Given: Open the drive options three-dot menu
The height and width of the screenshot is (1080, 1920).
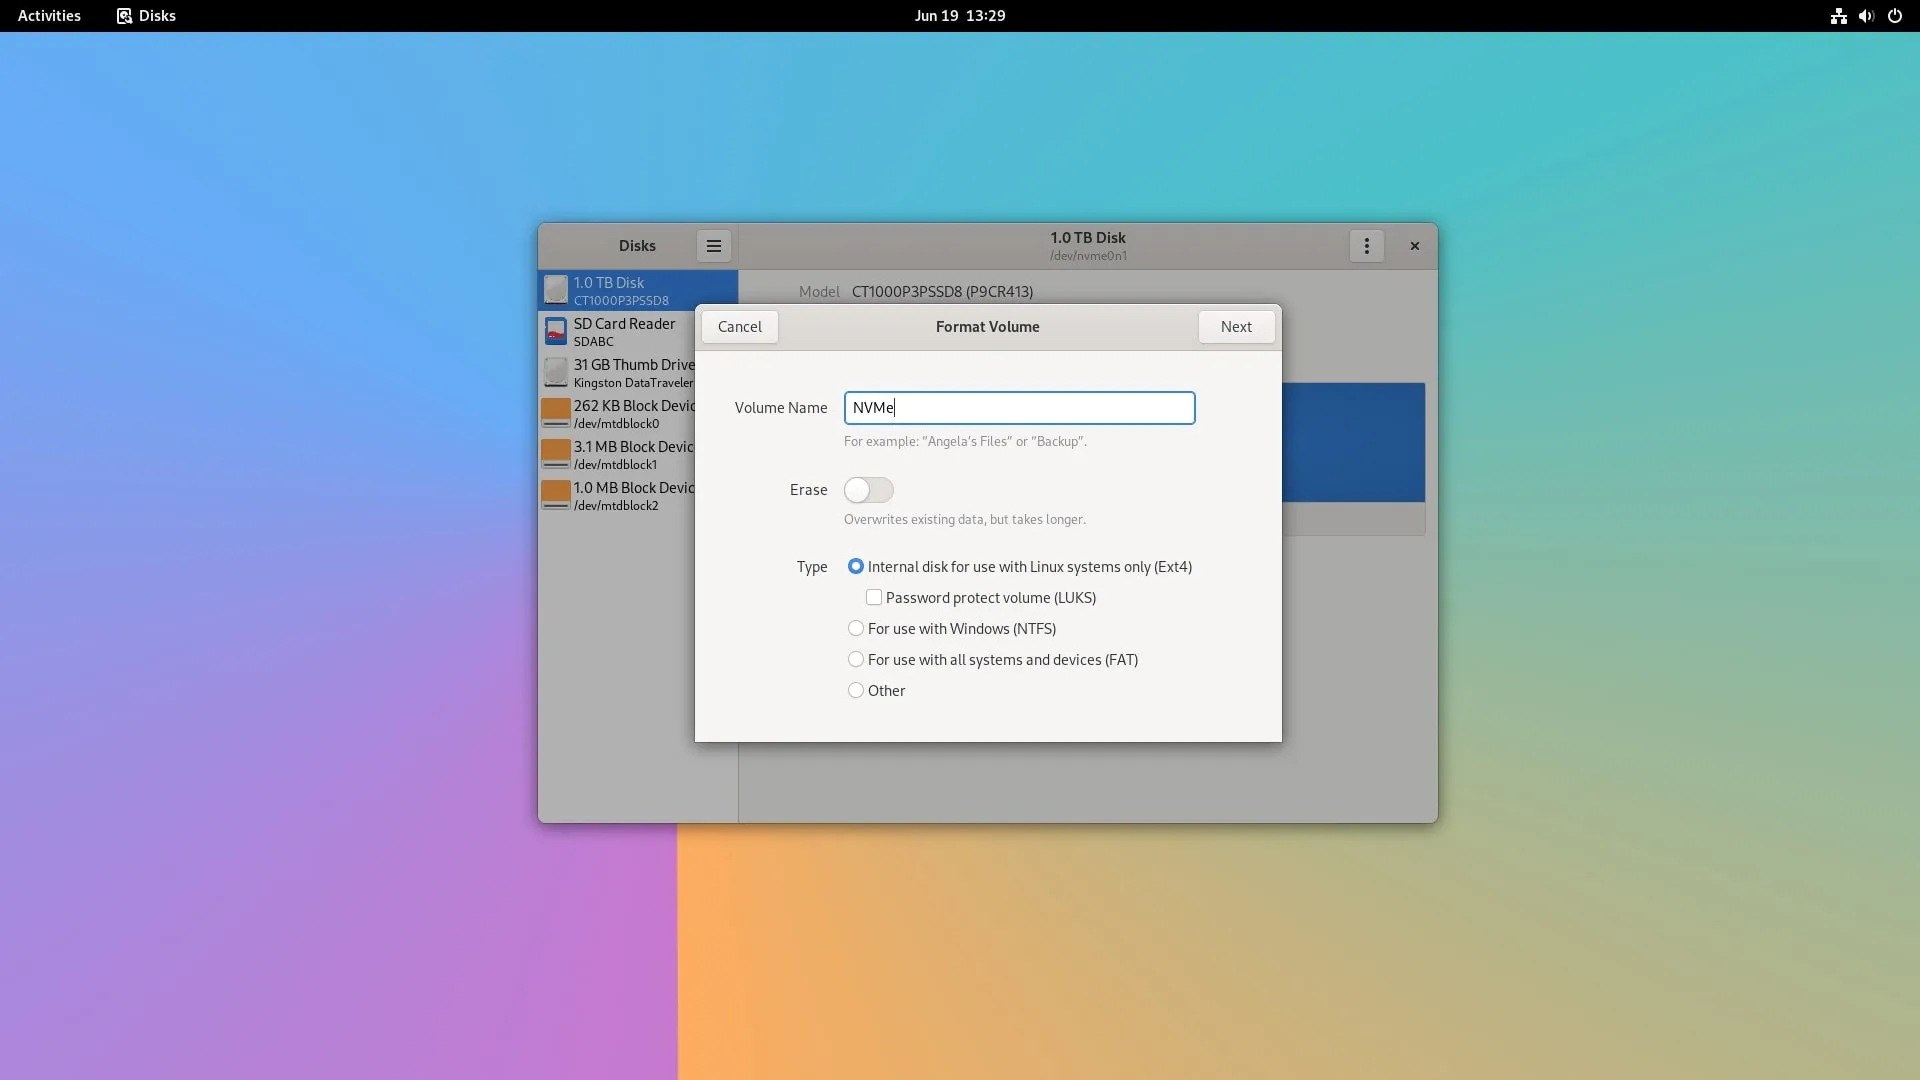Looking at the screenshot, I should pyautogui.click(x=1366, y=246).
